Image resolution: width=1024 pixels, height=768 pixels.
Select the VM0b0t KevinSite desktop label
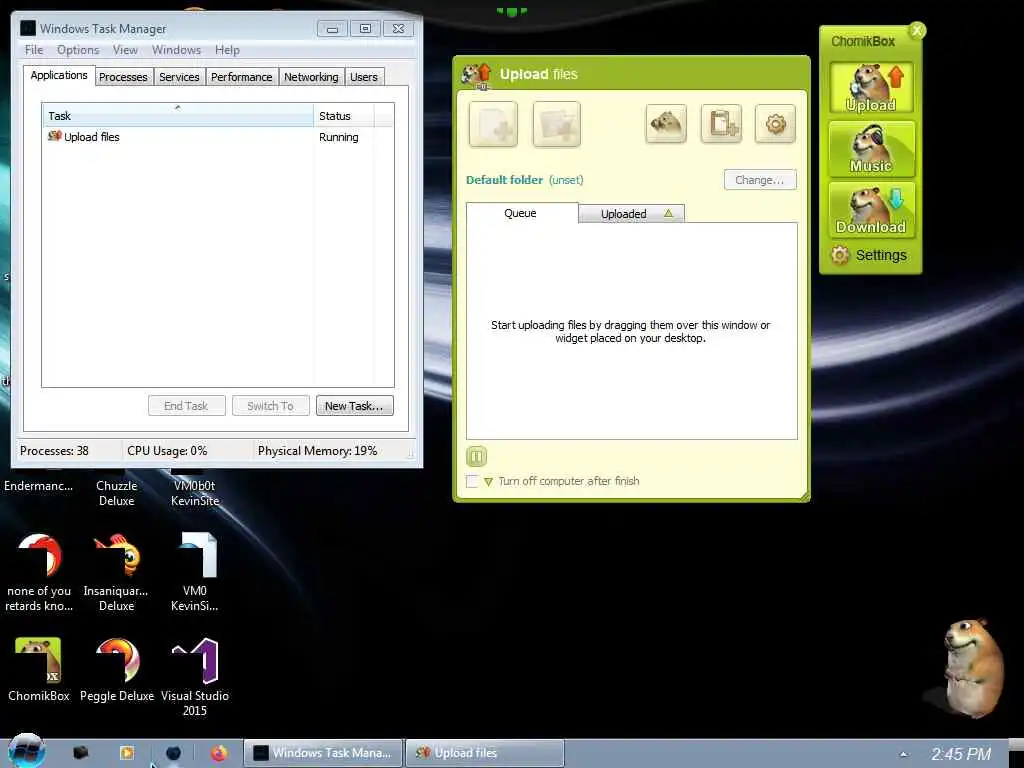195,493
